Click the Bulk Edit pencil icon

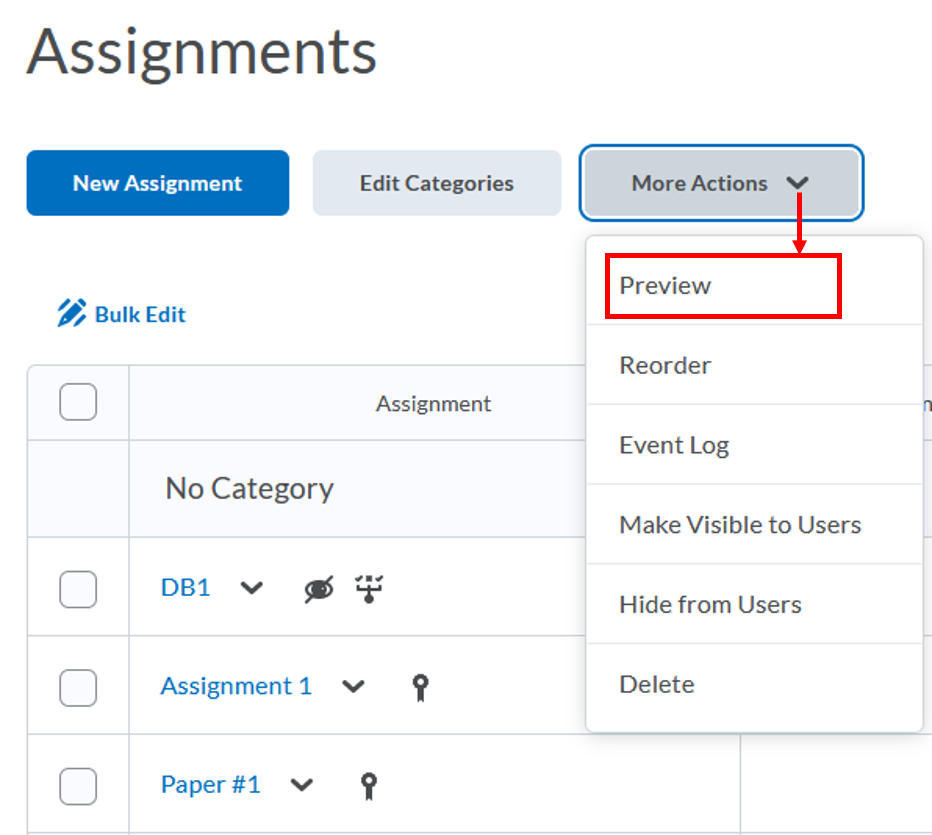pos(69,313)
